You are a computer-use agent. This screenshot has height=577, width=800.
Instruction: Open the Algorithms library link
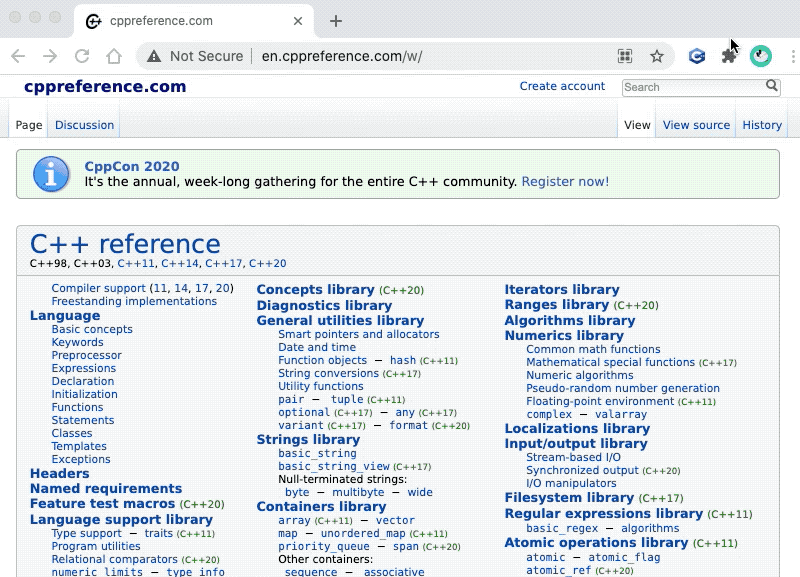click(x=569, y=320)
